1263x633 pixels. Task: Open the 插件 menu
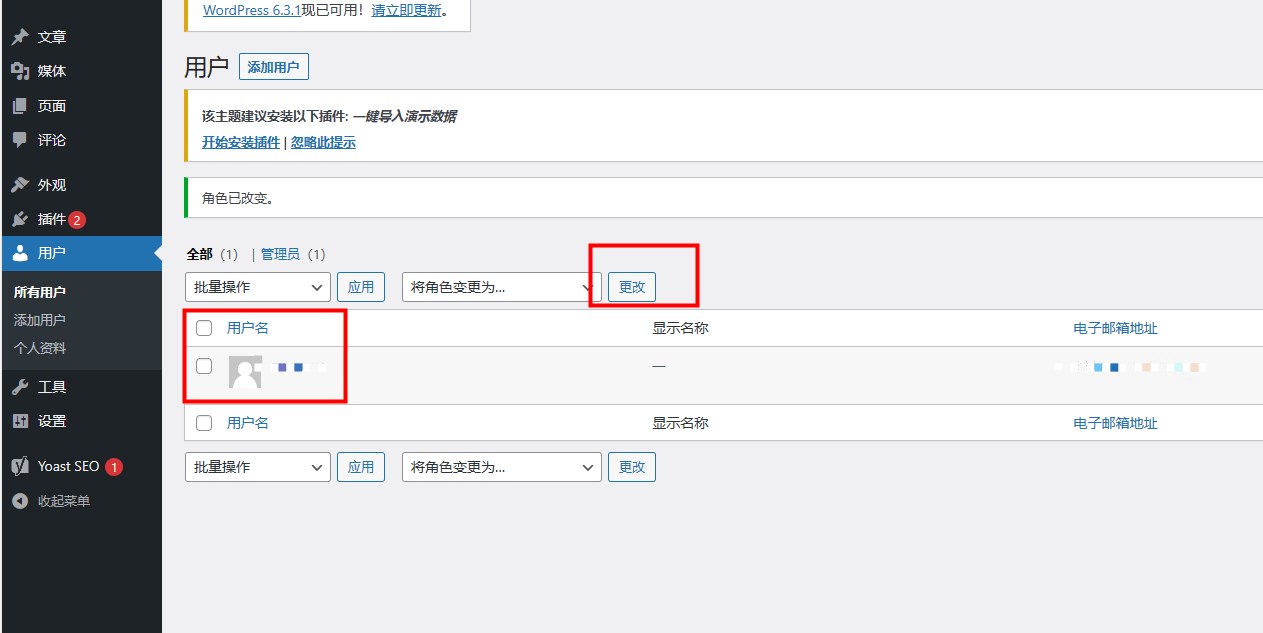coord(81,219)
